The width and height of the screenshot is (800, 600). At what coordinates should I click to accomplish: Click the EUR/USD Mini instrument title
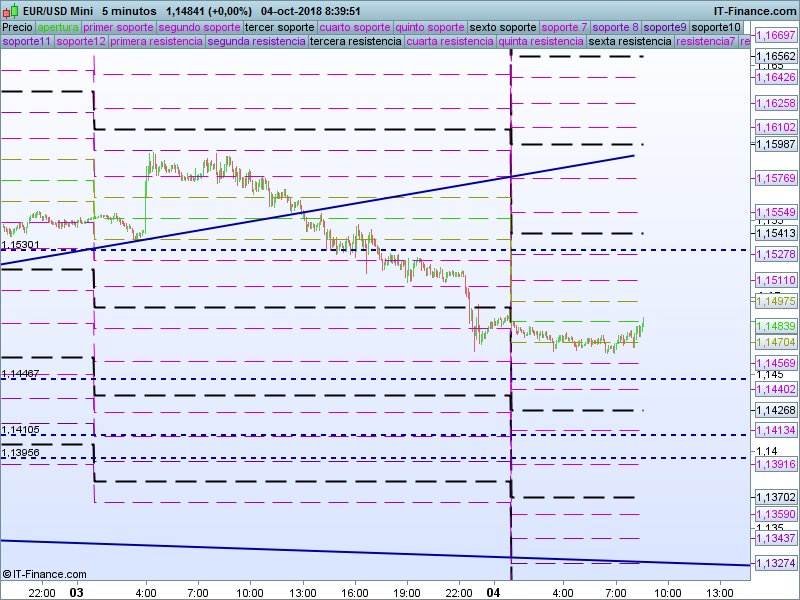click(57, 11)
